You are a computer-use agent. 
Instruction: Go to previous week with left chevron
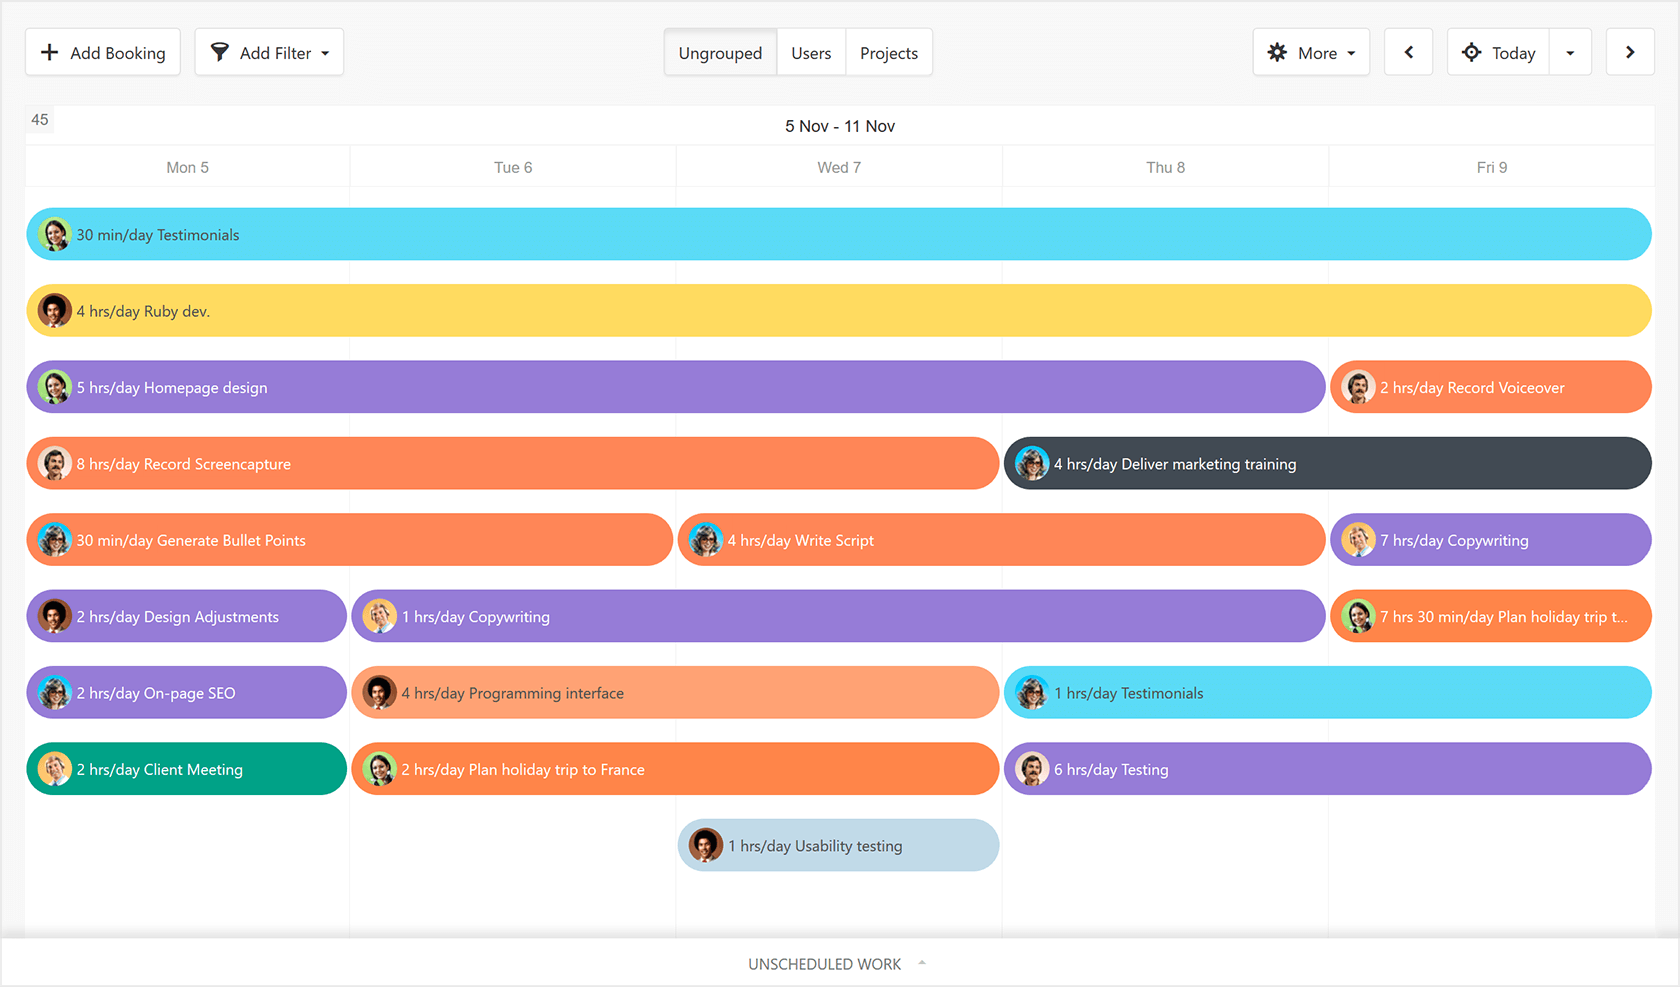pos(1408,52)
